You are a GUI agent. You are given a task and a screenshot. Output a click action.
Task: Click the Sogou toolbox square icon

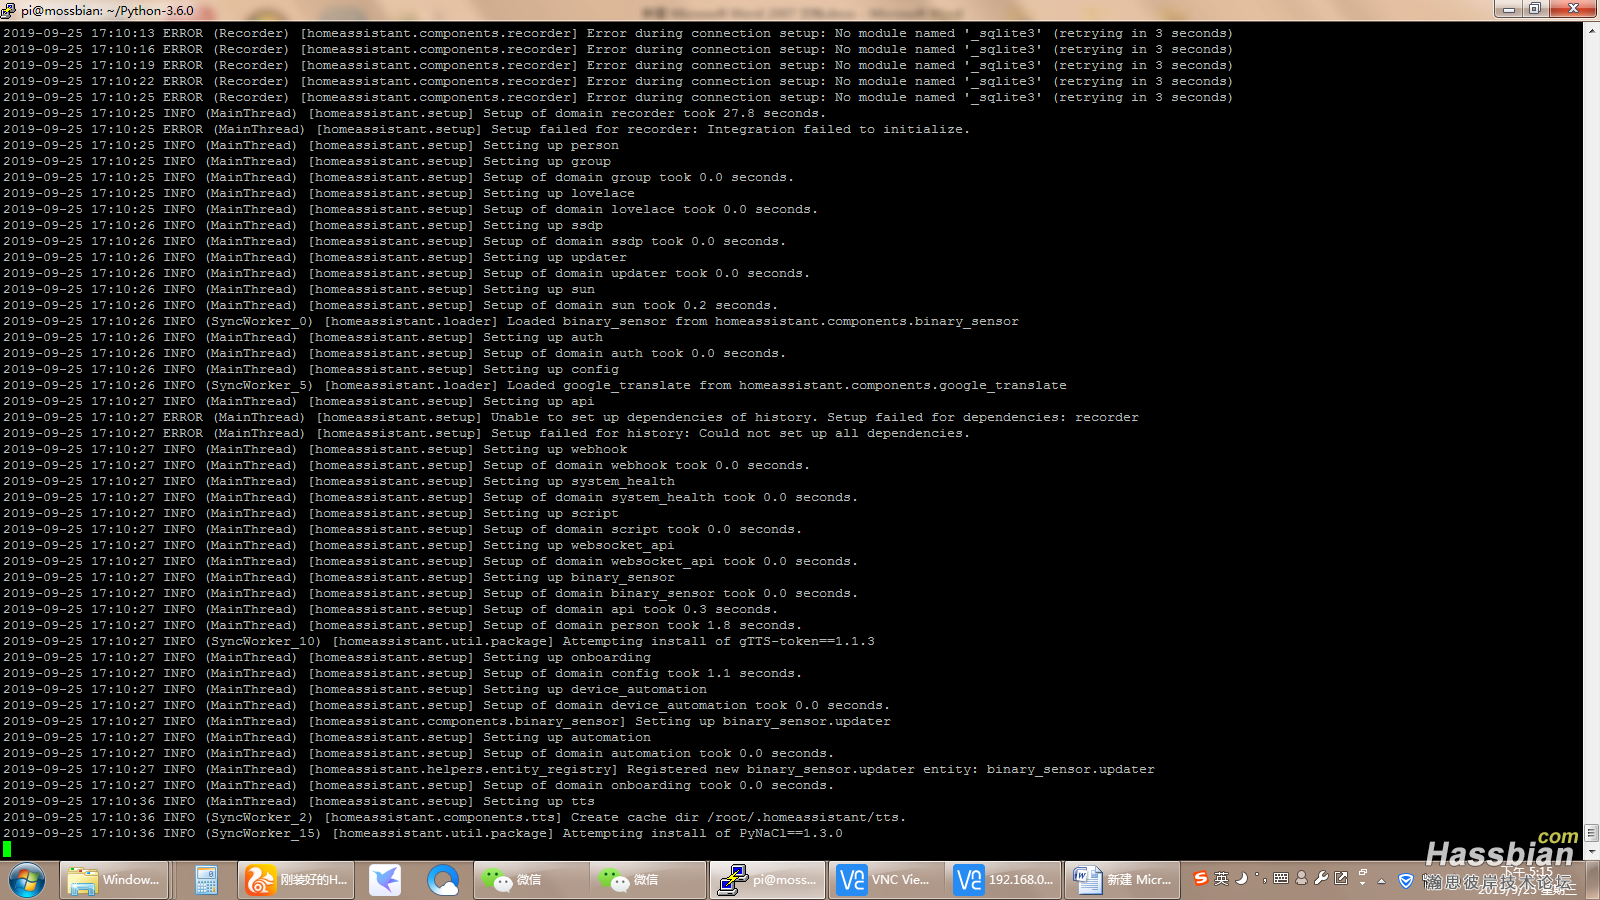[1341, 878]
